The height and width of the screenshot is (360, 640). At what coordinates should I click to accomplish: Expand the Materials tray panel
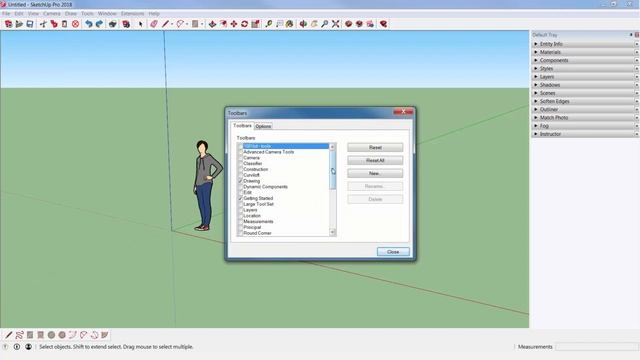585,52
